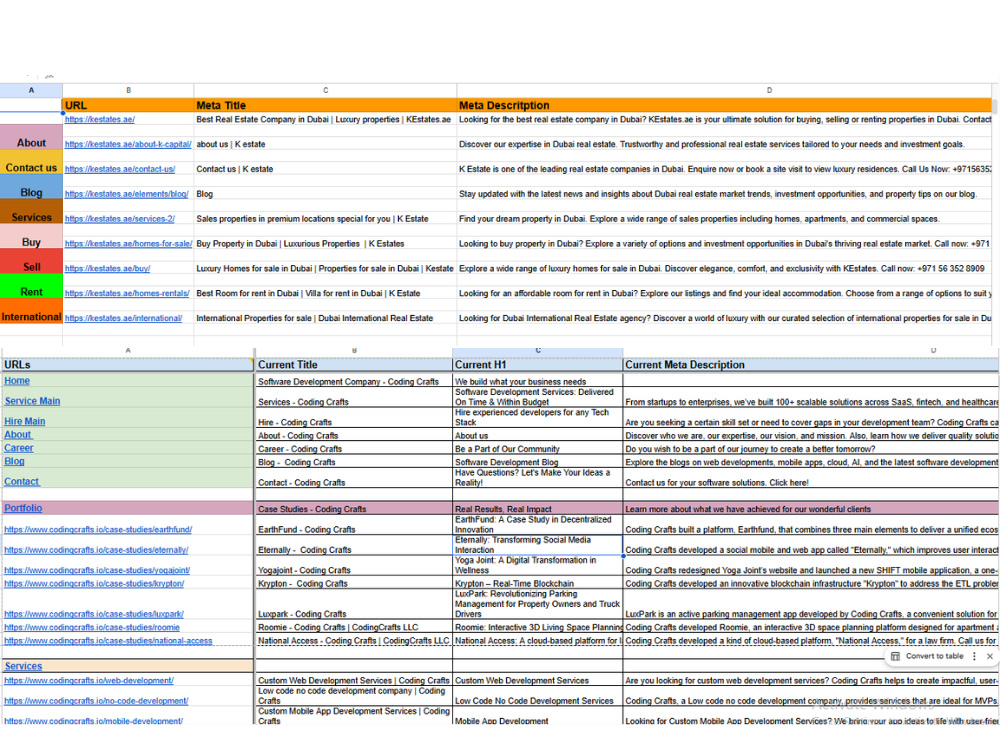
Task: Open the kestates elements/blog link
Action: [126, 194]
